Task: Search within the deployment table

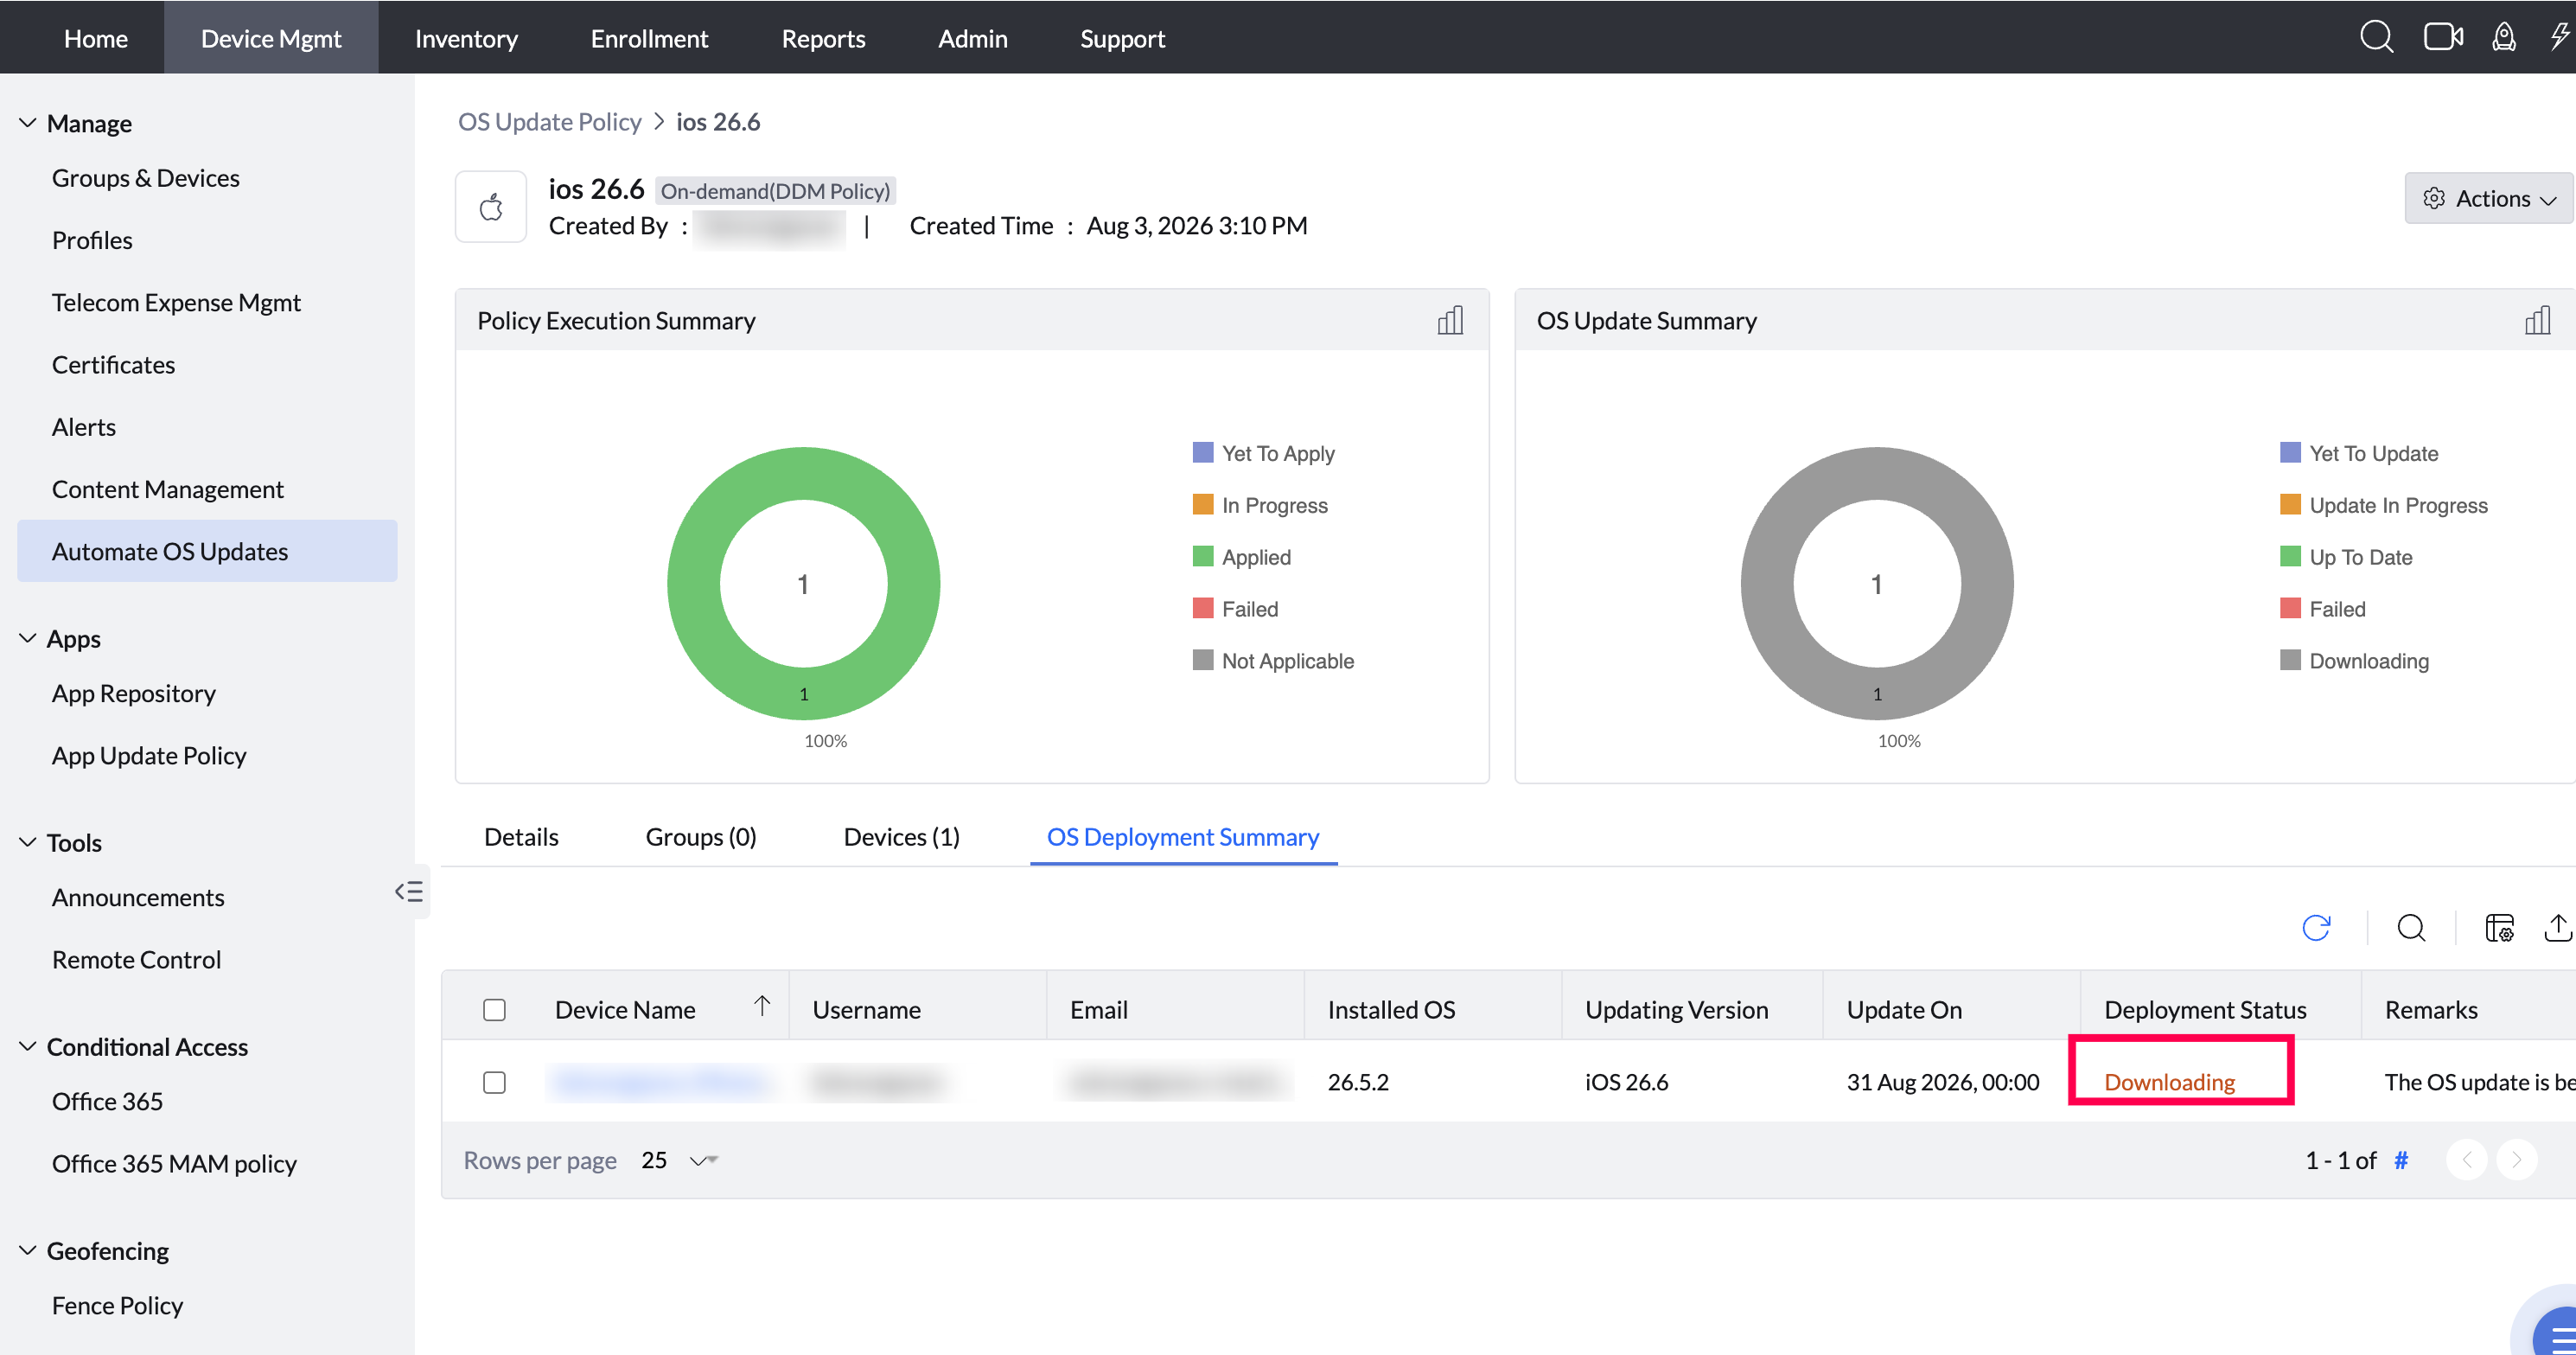Action: 2411,928
